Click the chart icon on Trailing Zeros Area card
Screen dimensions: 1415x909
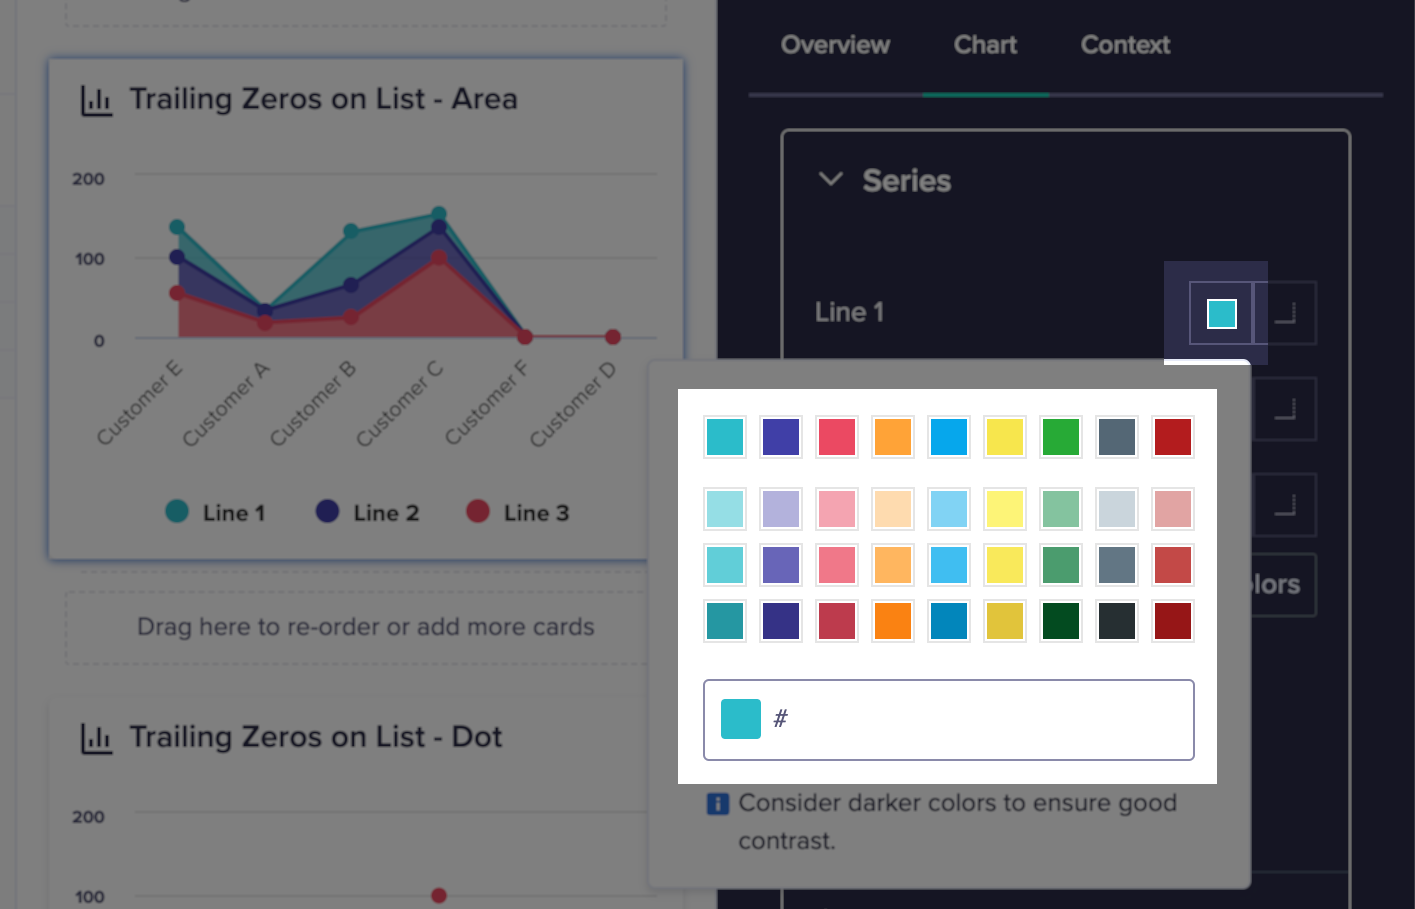pos(96,98)
